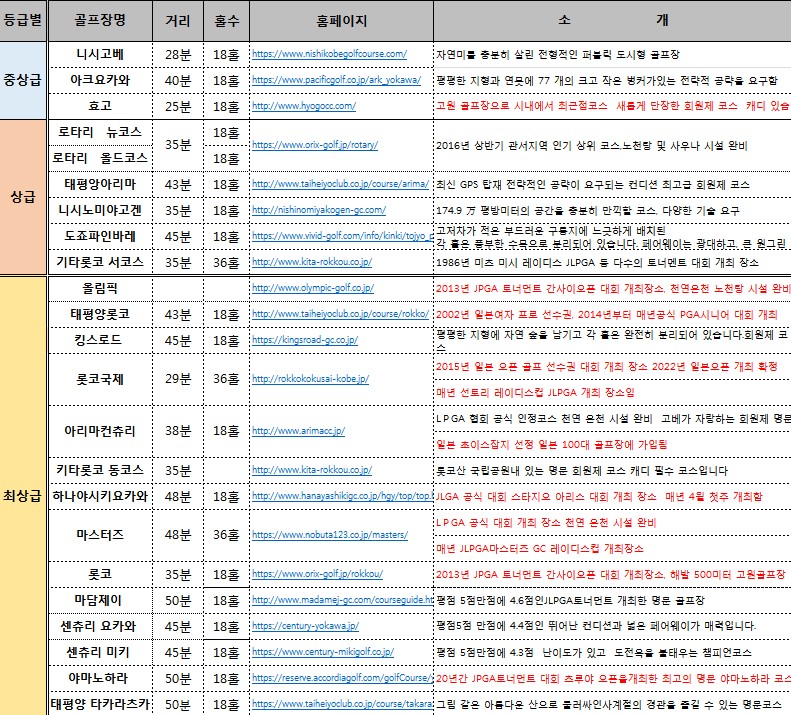Image resolution: width=791 pixels, height=715 pixels.
Task: Select the 마담제이 cell
Action: [x=100, y=600]
